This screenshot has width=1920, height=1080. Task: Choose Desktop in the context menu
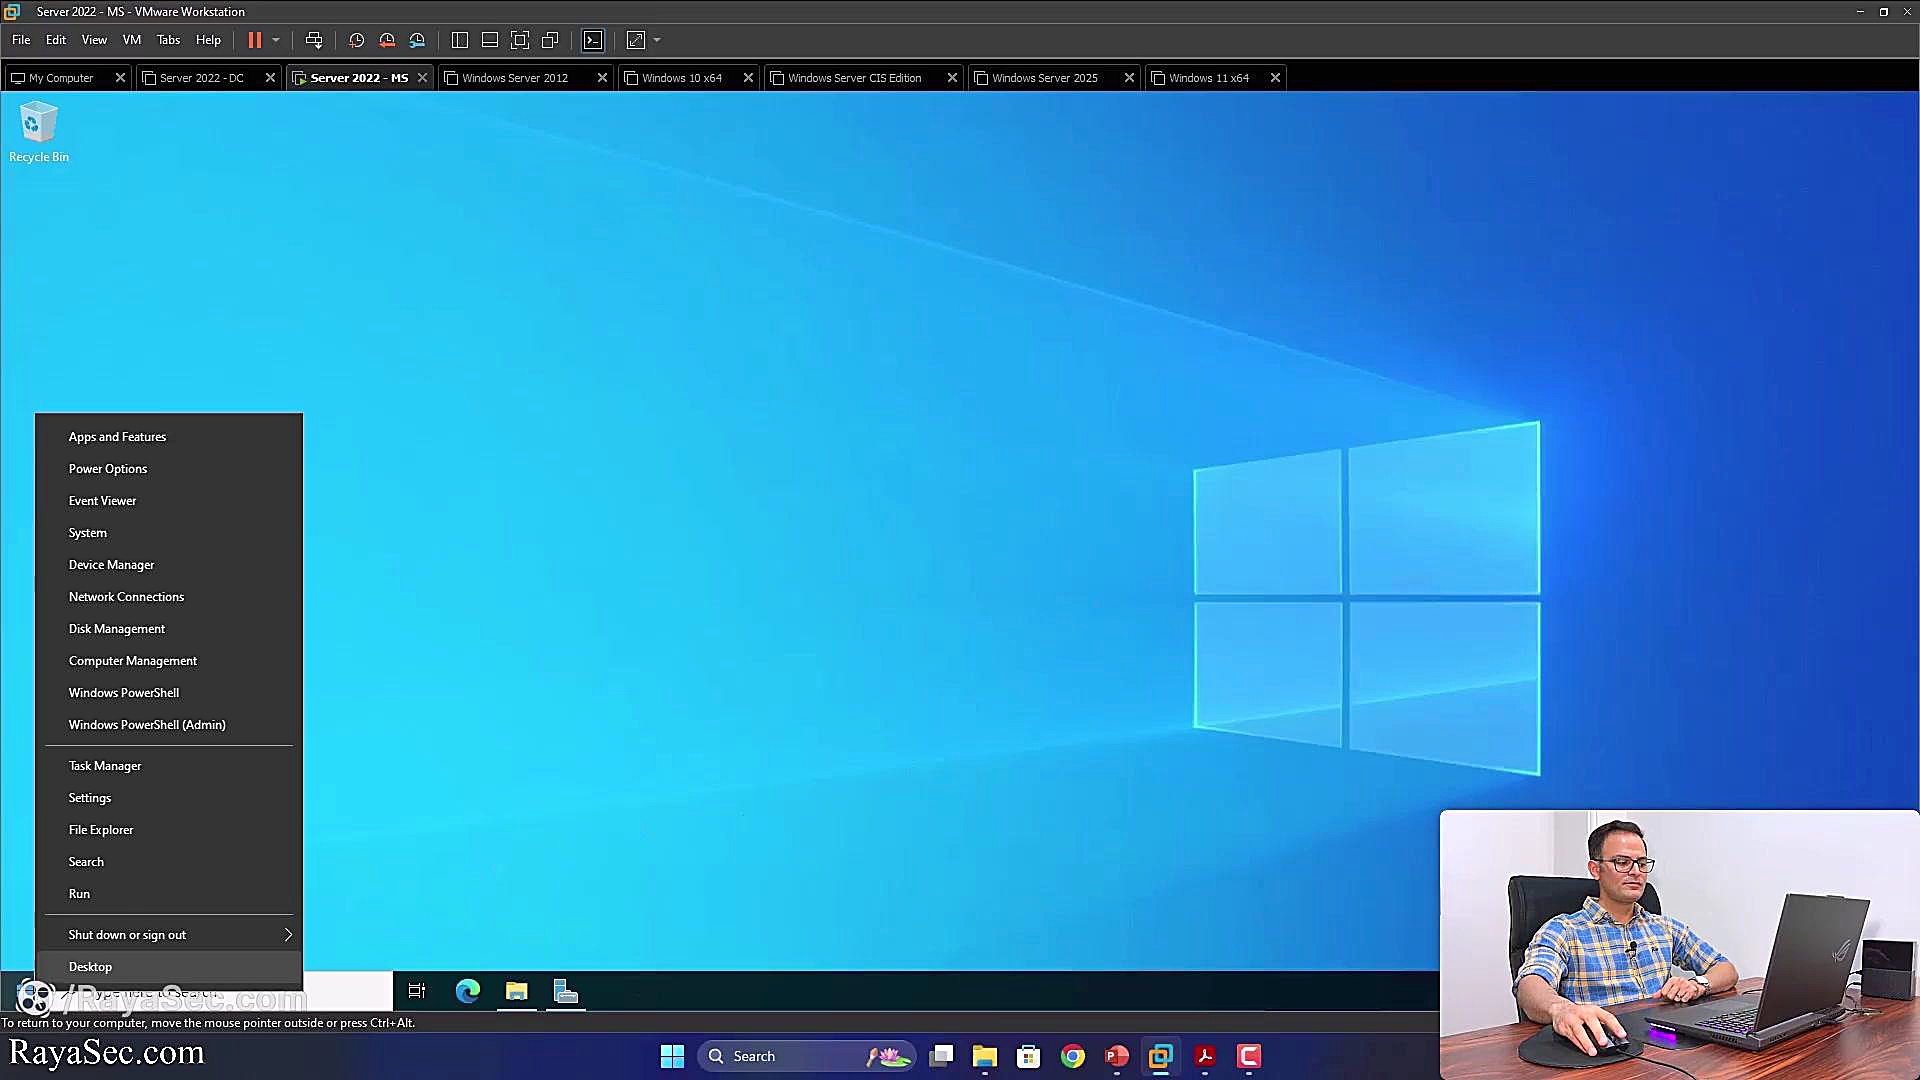point(169,967)
